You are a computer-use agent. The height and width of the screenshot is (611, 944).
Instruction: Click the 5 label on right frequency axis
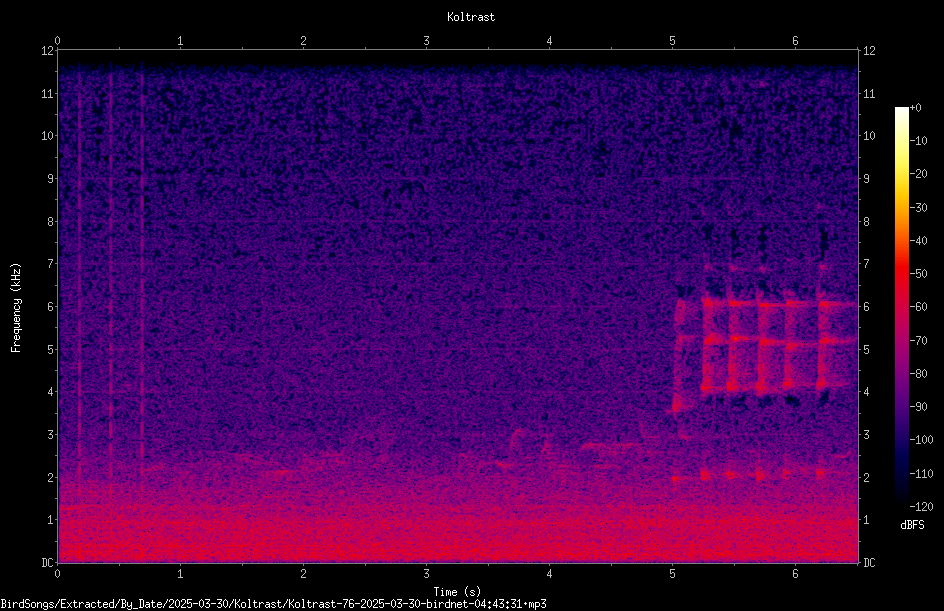pyautogui.click(x=866, y=350)
